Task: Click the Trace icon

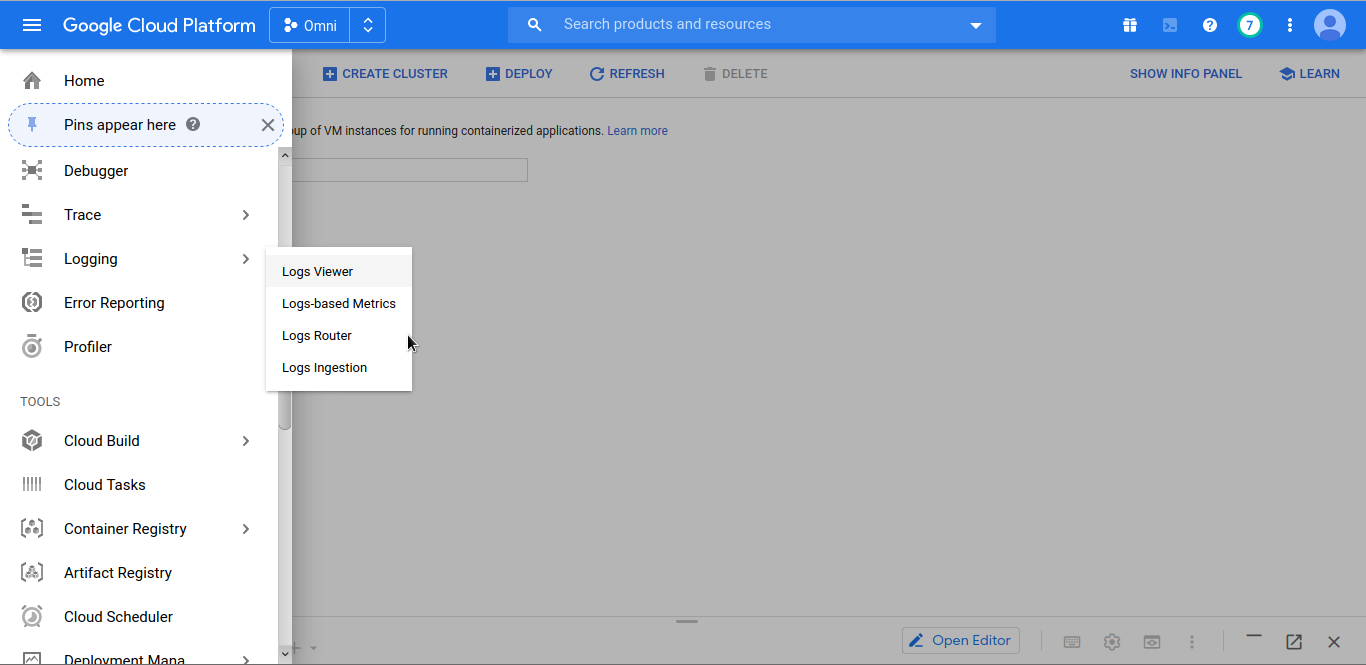Action: 32,215
